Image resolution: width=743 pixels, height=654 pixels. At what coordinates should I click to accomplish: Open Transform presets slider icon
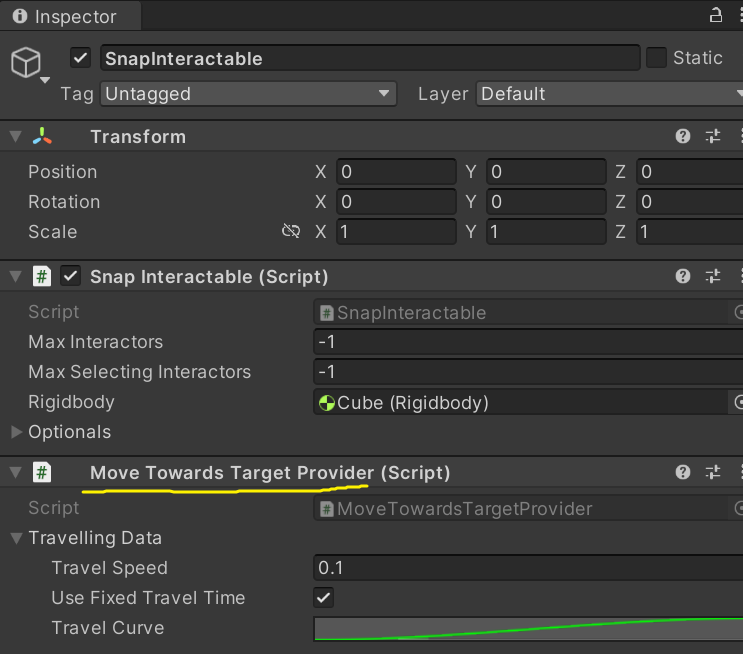[x=713, y=136]
